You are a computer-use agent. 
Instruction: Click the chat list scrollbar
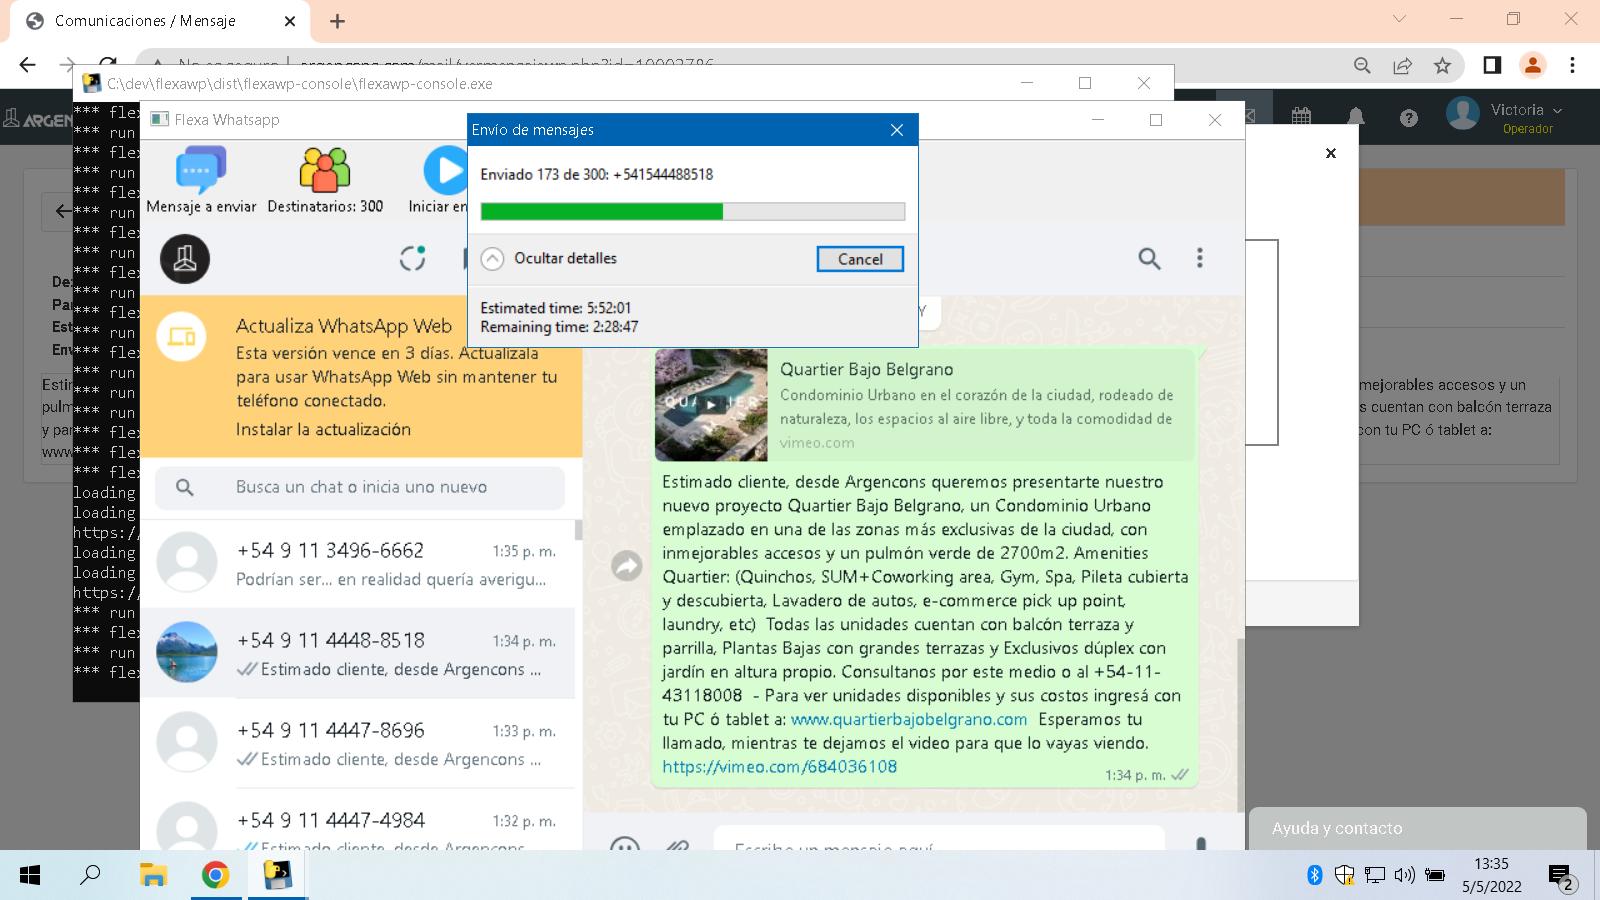pos(579,530)
